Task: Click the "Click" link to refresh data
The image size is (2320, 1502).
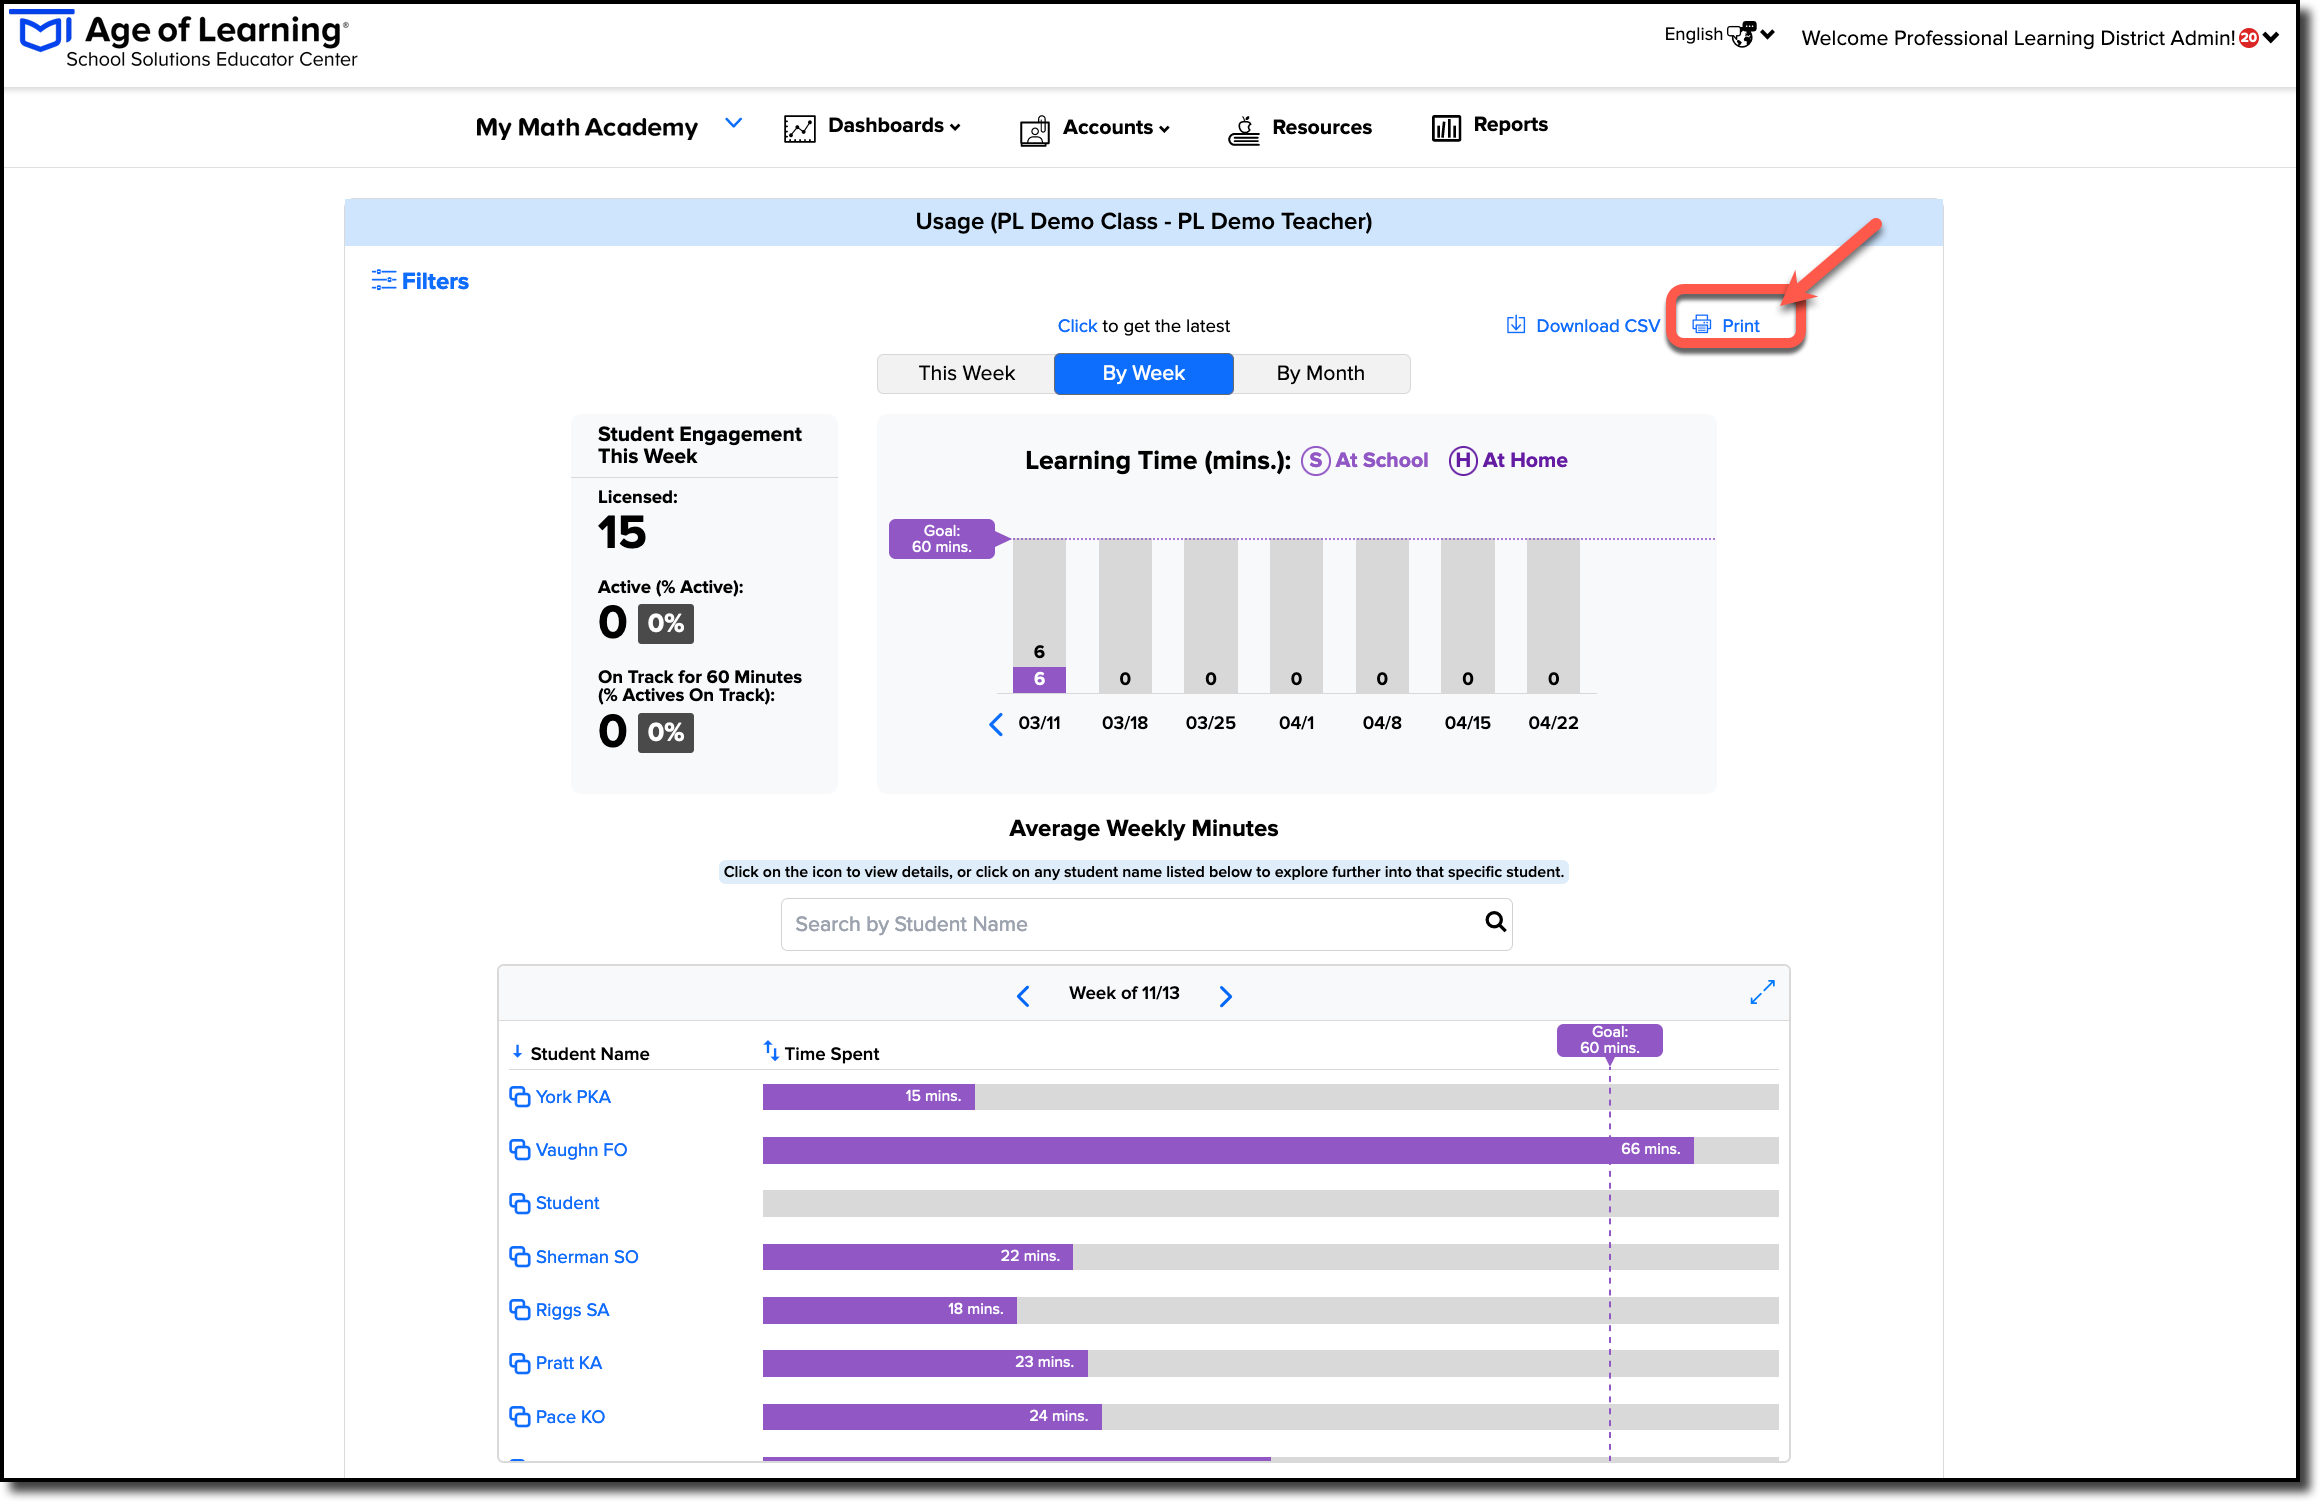Action: 1077,326
